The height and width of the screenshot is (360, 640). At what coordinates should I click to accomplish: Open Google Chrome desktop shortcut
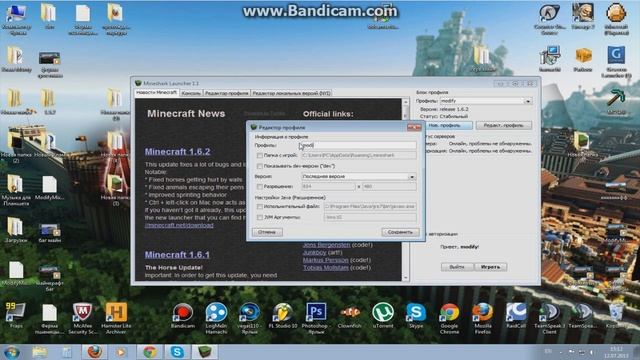coord(449,318)
